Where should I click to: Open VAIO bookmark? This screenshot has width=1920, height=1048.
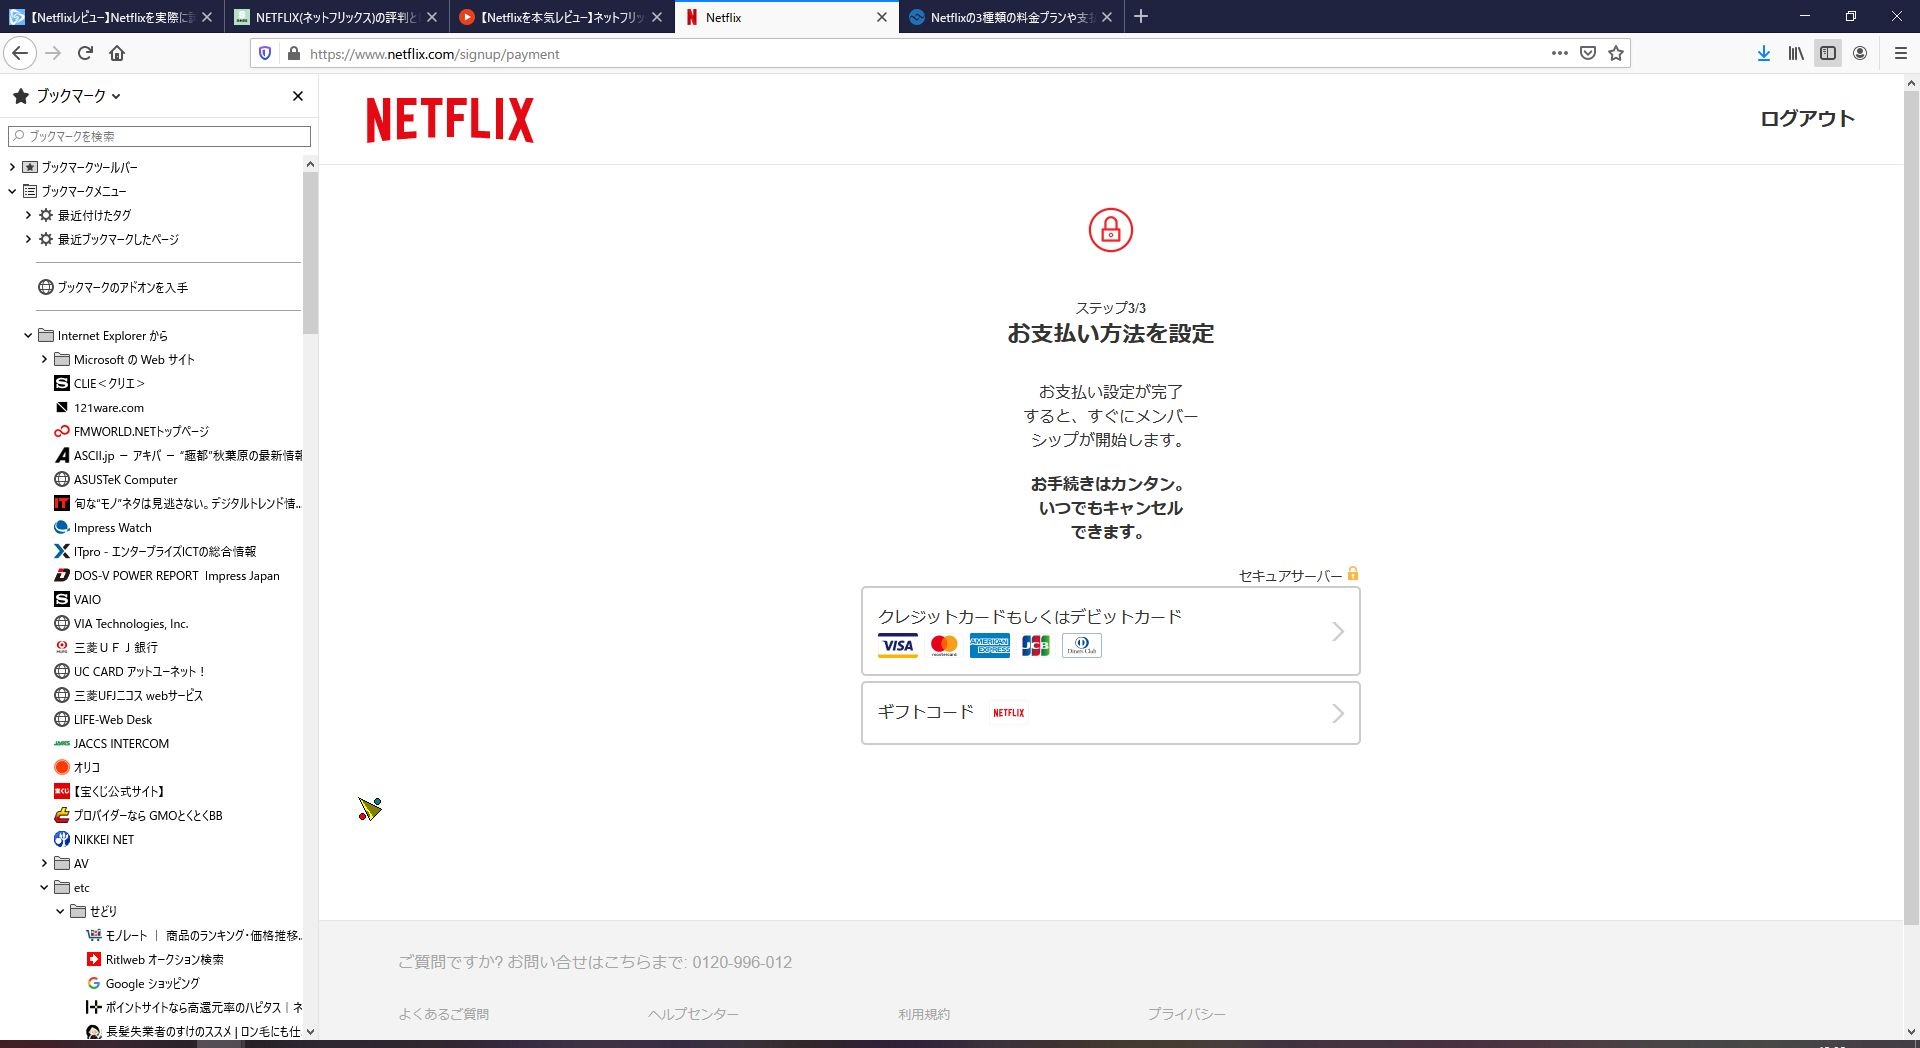tap(78, 599)
